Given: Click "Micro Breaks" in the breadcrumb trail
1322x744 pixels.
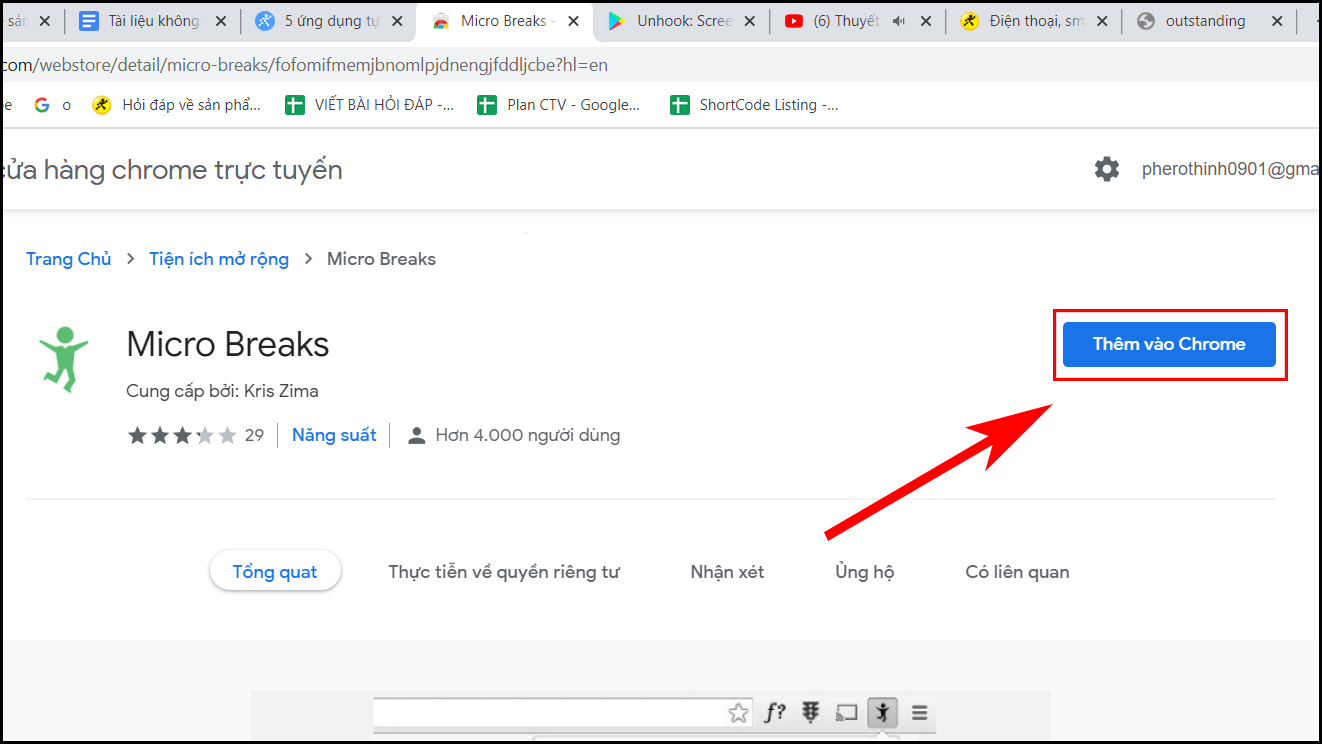Looking at the screenshot, I should point(382,259).
